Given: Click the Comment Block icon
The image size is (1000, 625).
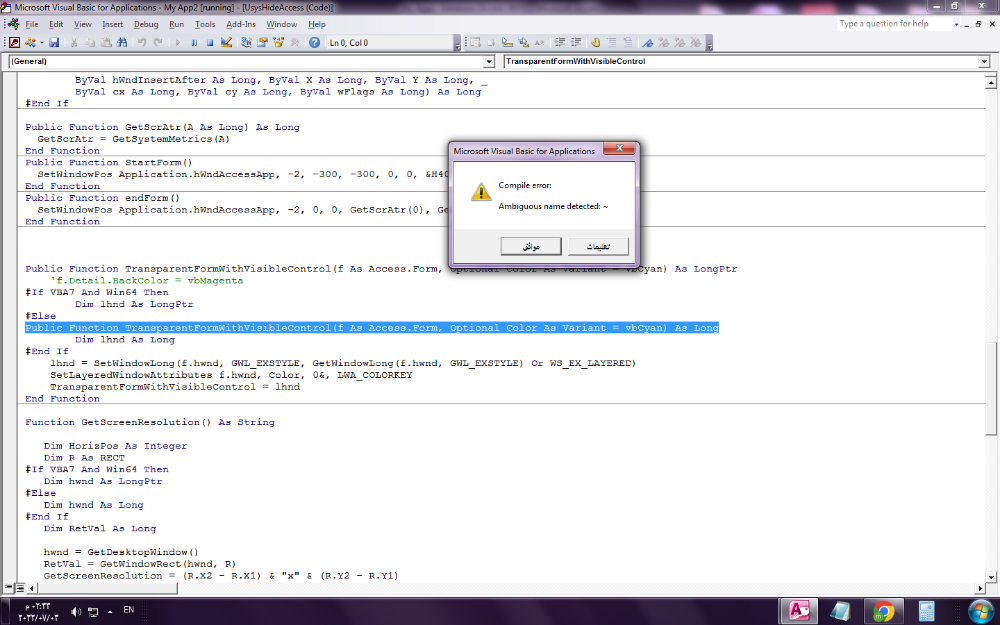Looking at the screenshot, I should [612, 43].
